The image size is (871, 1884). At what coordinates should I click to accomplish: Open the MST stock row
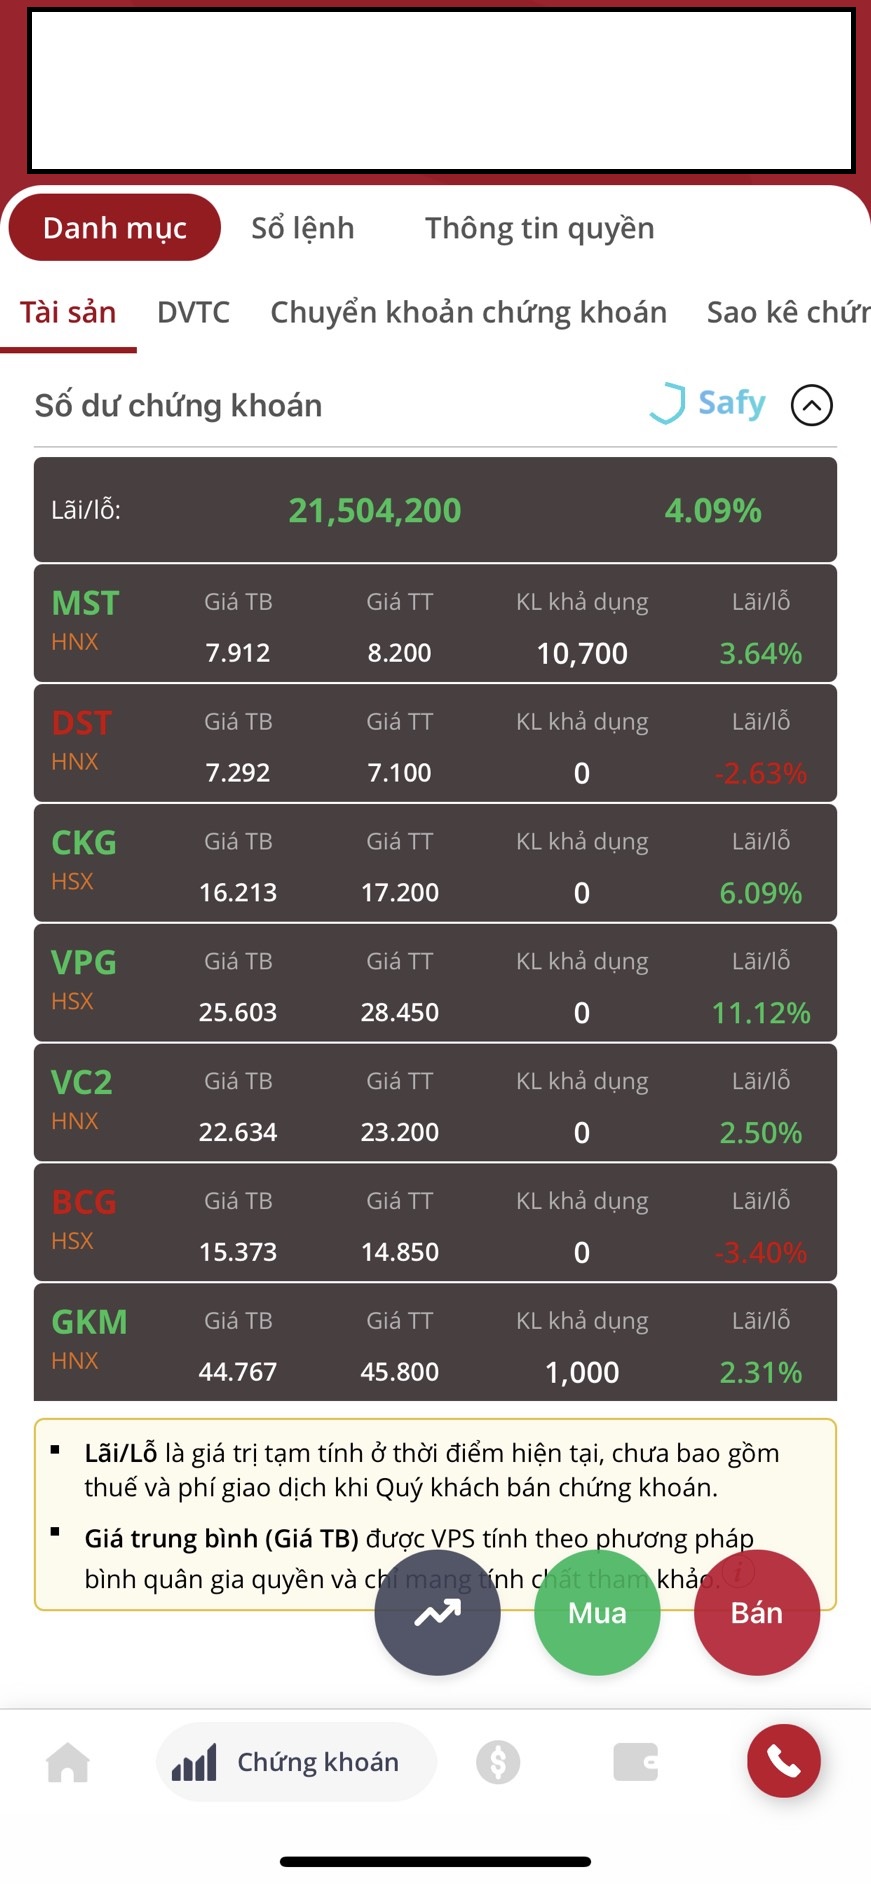coord(435,624)
